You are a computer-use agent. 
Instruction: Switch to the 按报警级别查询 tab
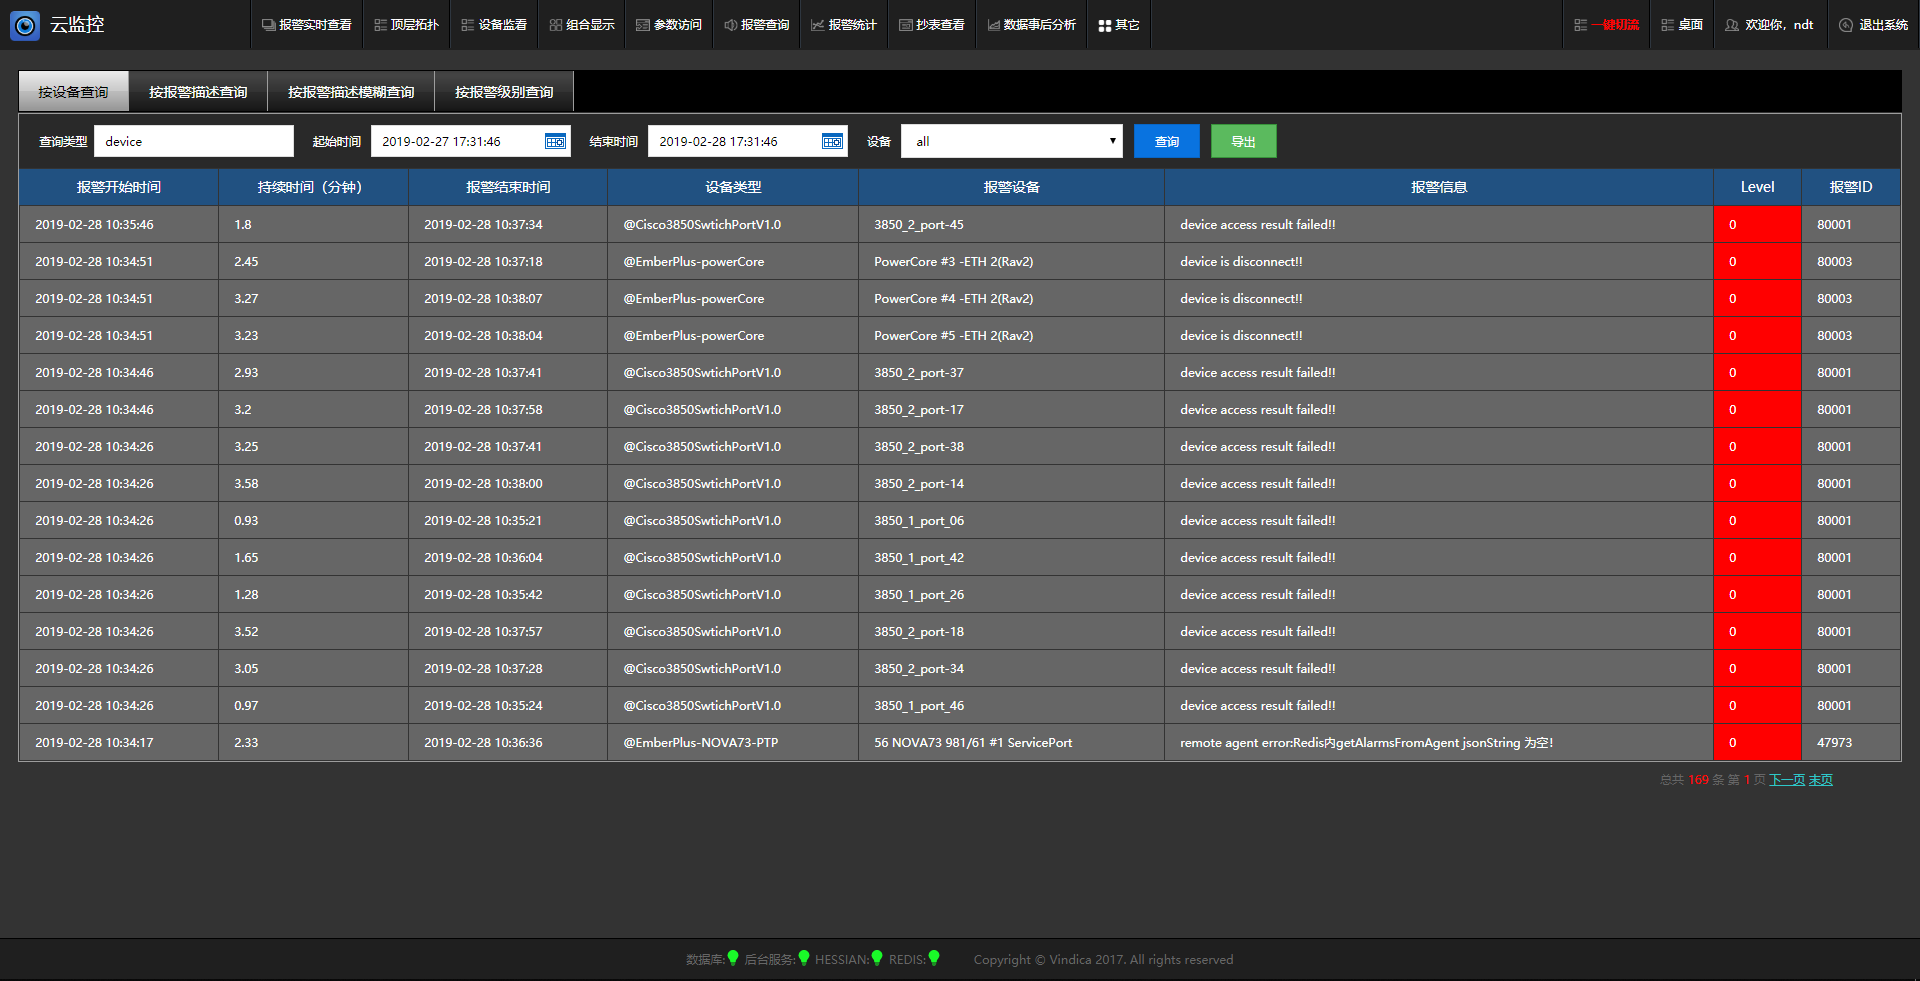click(x=504, y=92)
